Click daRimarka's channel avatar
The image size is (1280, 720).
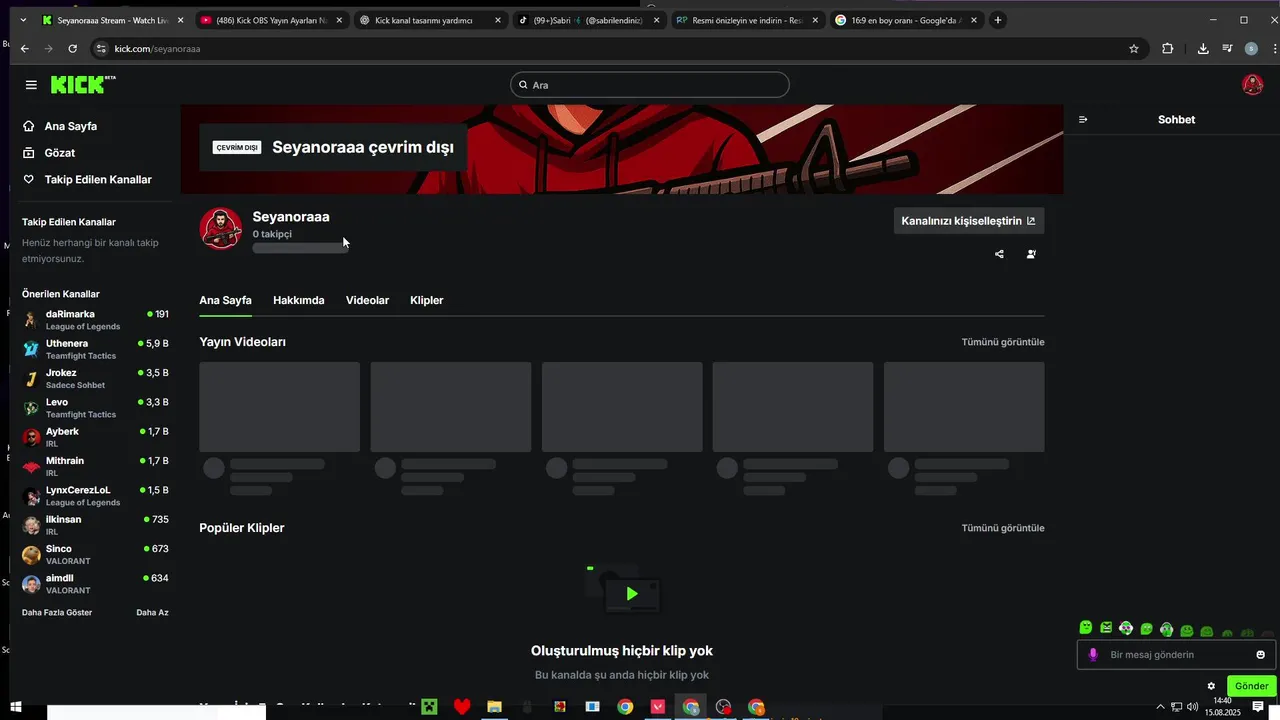click(31, 320)
